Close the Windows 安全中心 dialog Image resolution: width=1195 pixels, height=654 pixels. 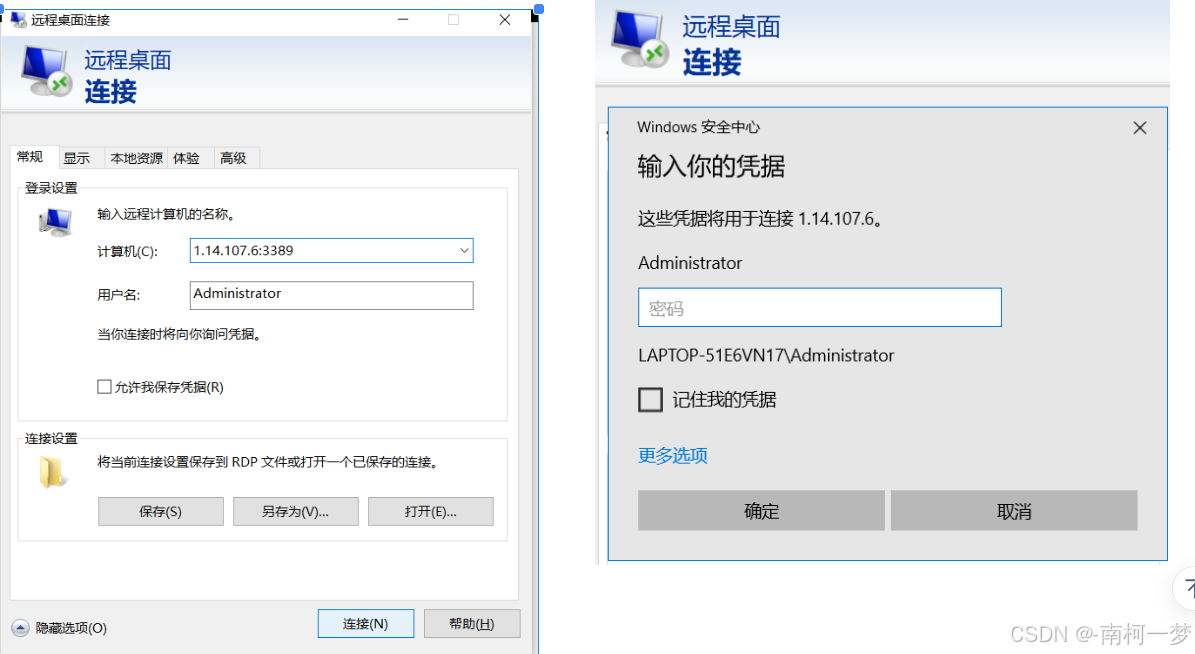click(1139, 128)
